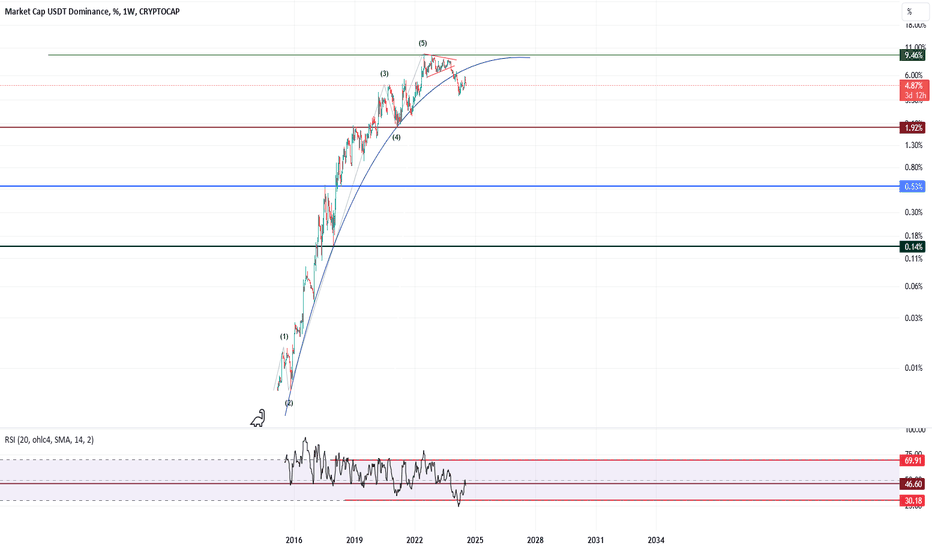The image size is (932, 550).
Task: Click the 2022 label on the time axis
Action: (414, 540)
